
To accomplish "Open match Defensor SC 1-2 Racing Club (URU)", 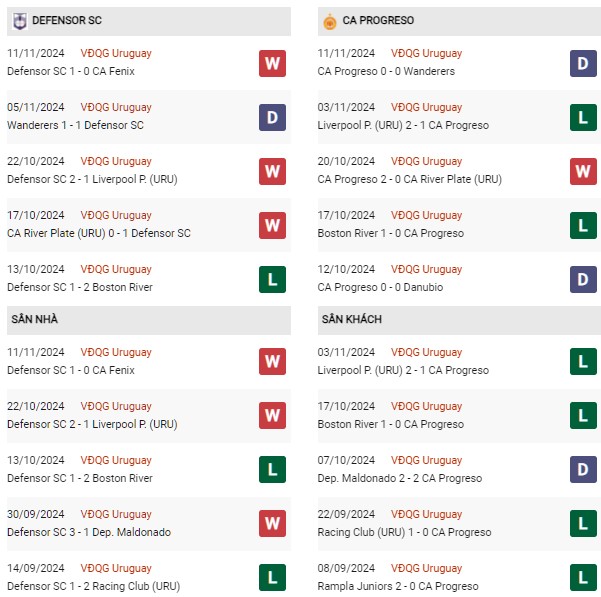I will 94,587.
